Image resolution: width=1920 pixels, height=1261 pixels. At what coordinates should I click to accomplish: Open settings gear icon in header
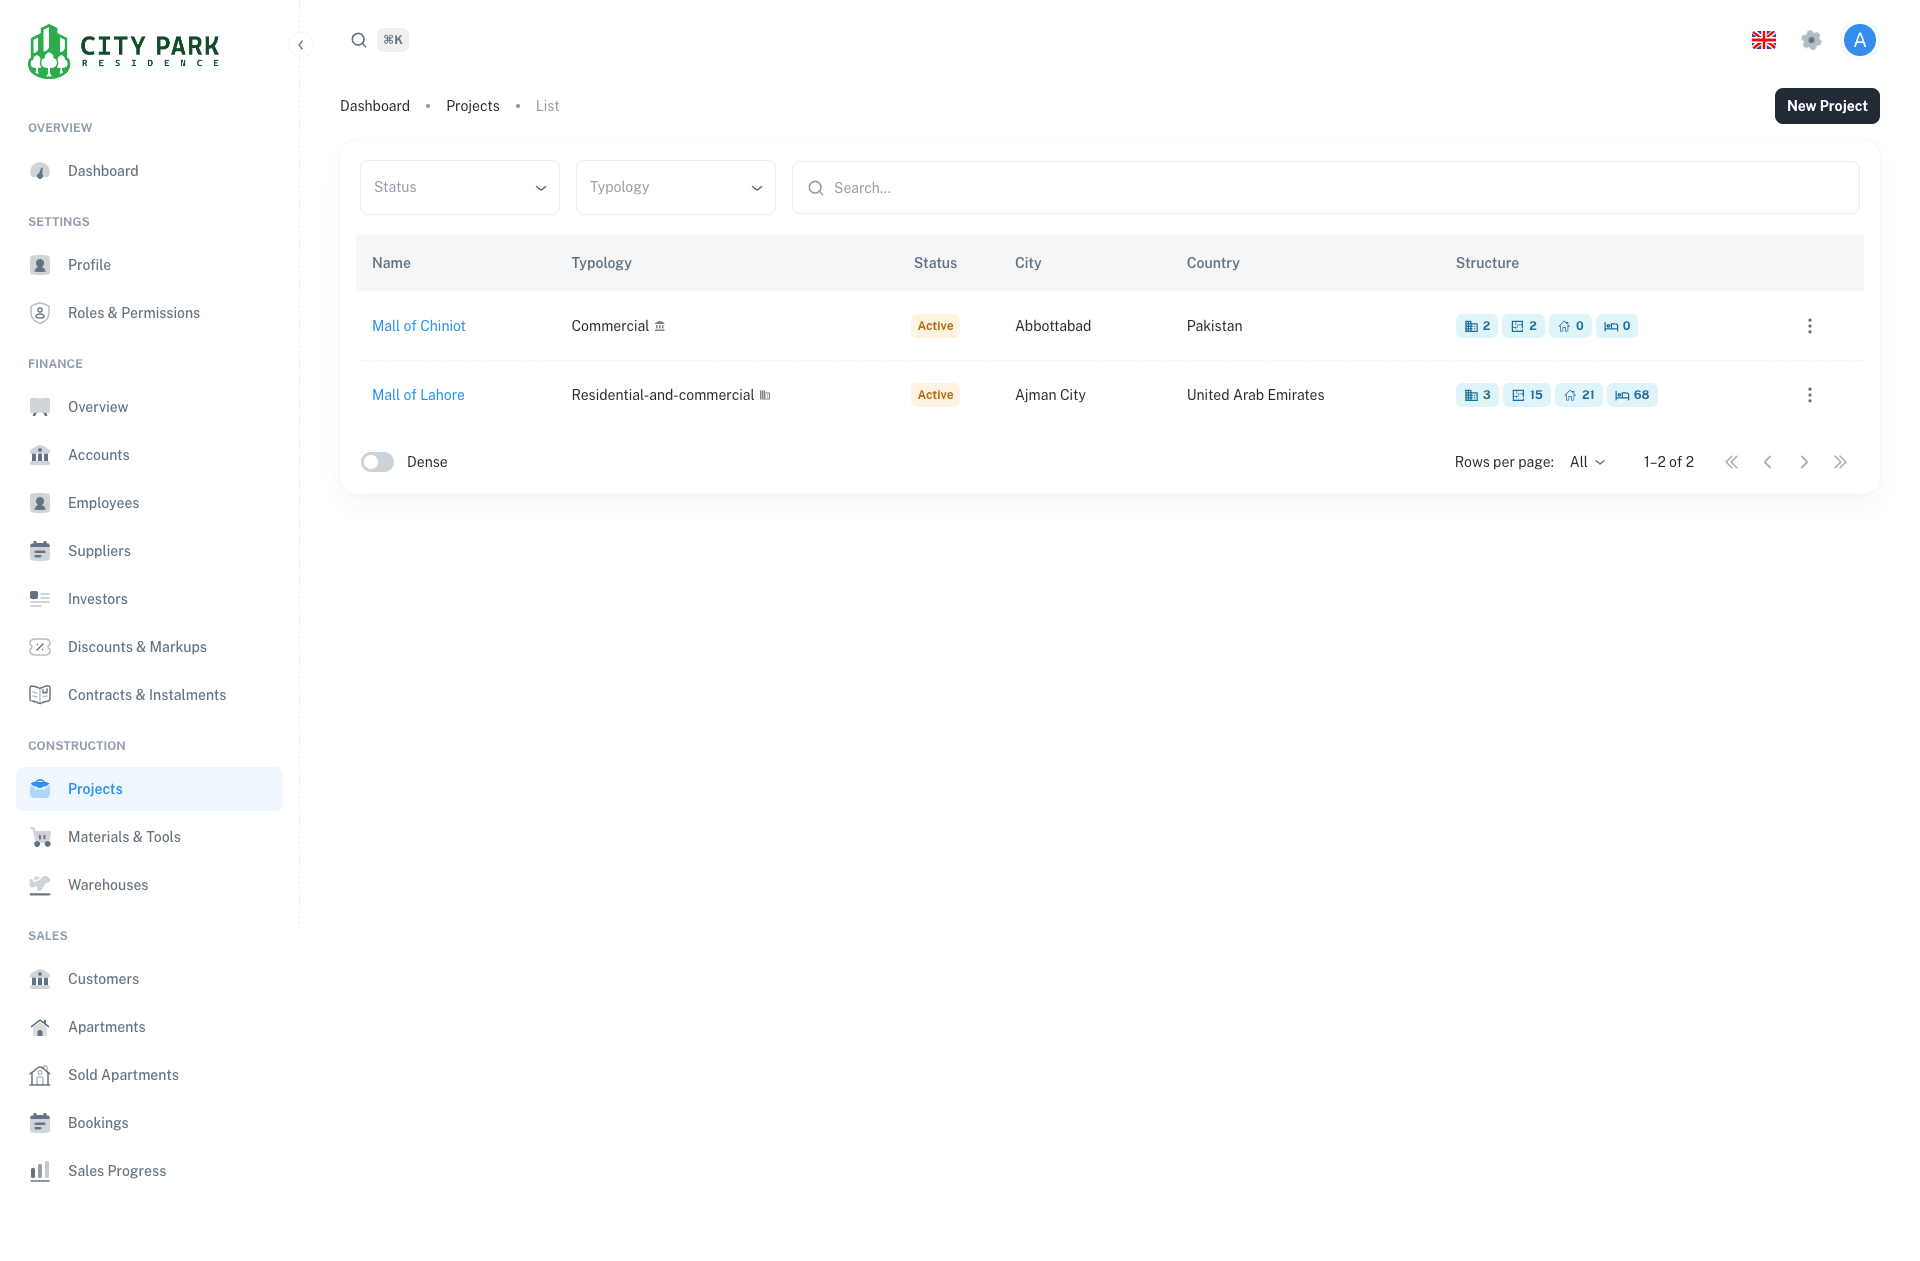coord(1811,40)
